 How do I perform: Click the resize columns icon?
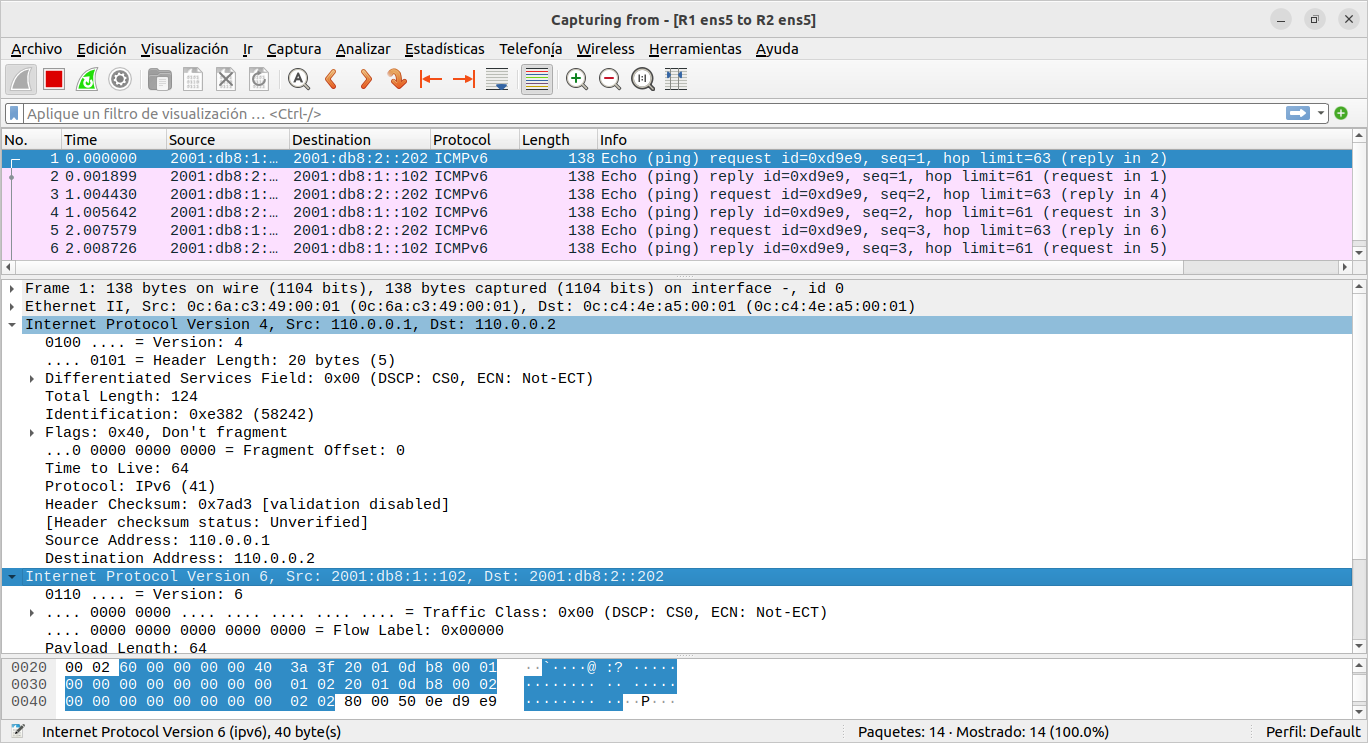(x=676, y=79)
